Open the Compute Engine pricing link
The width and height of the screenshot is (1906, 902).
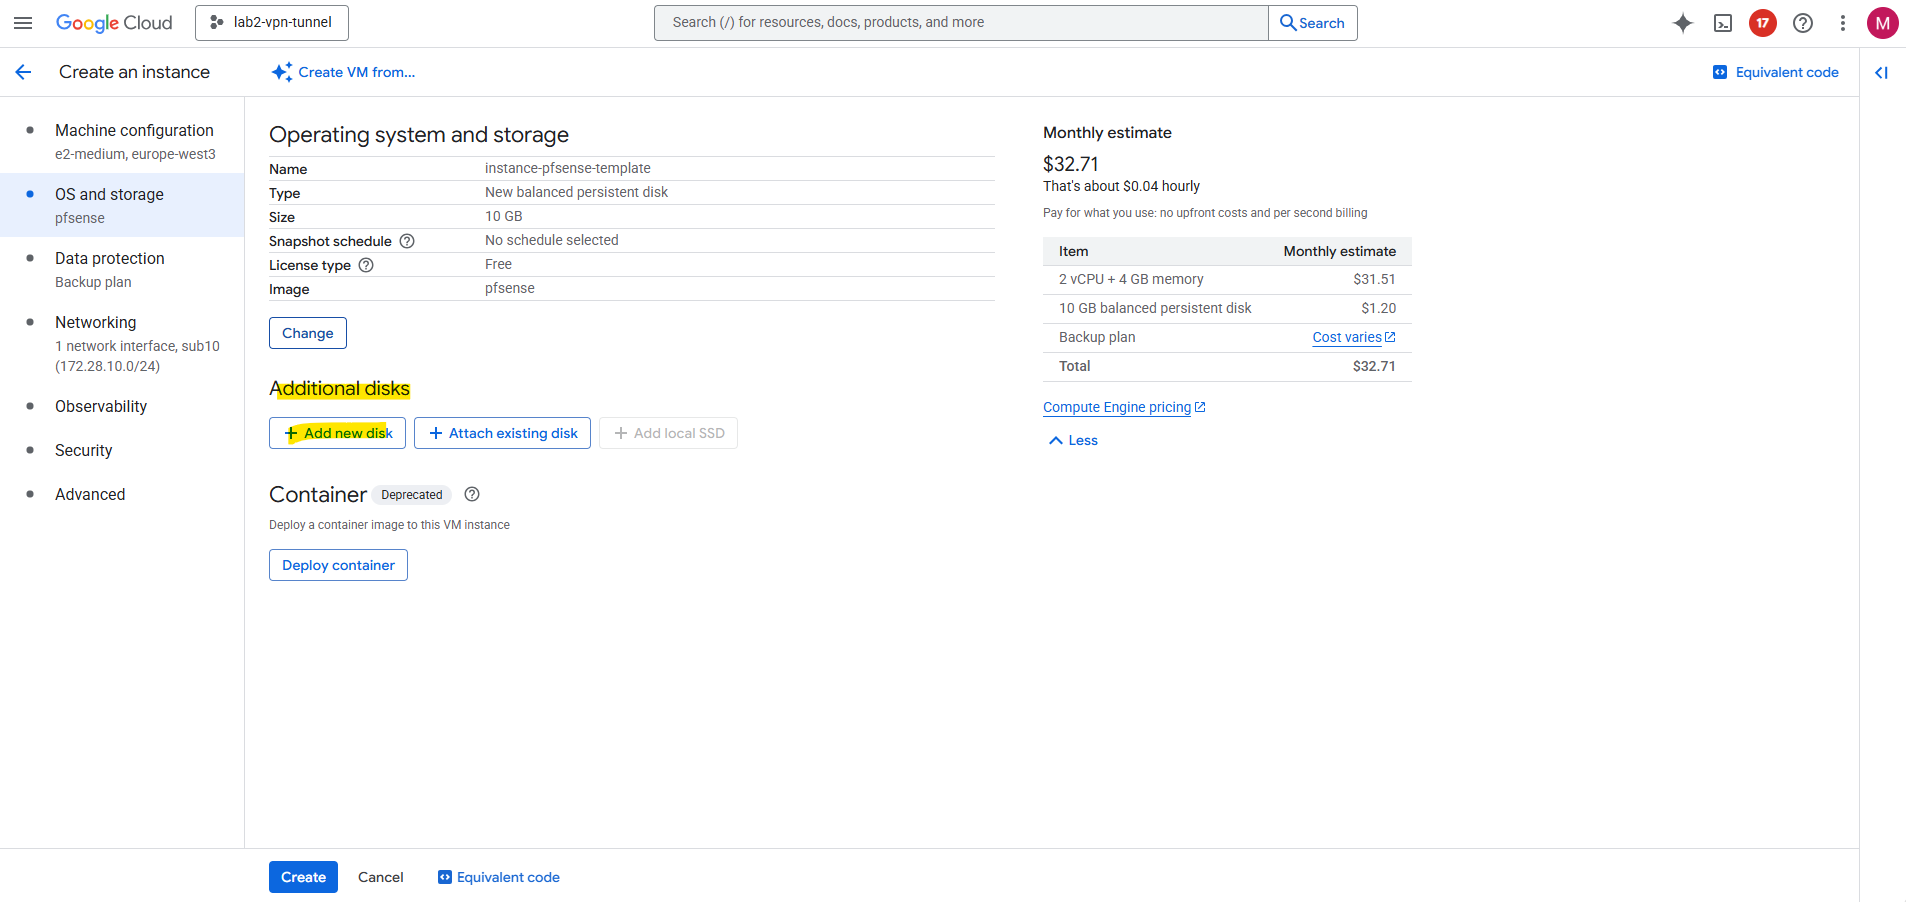(1117, 407)
